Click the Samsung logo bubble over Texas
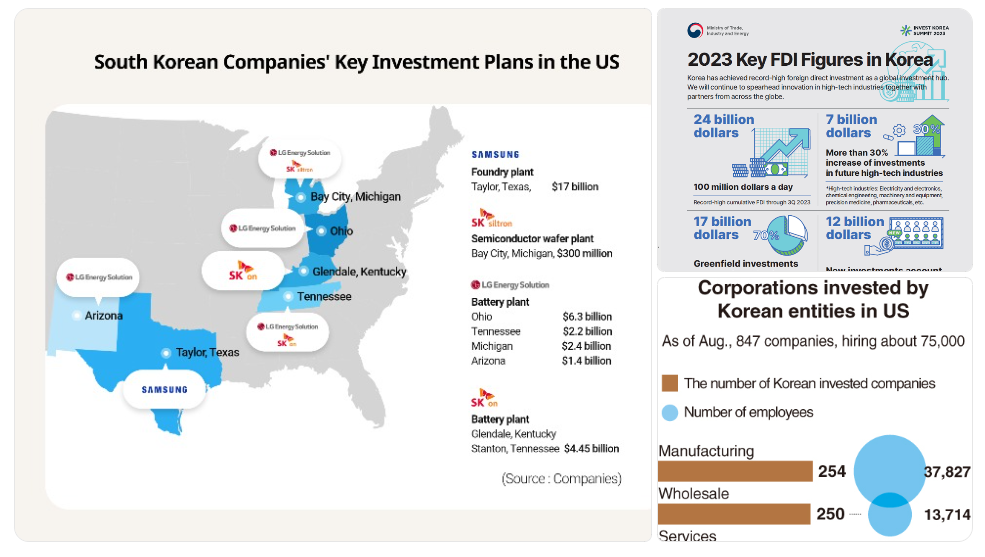This screenshot has width=985, height=557. click(x=165, y=389)
